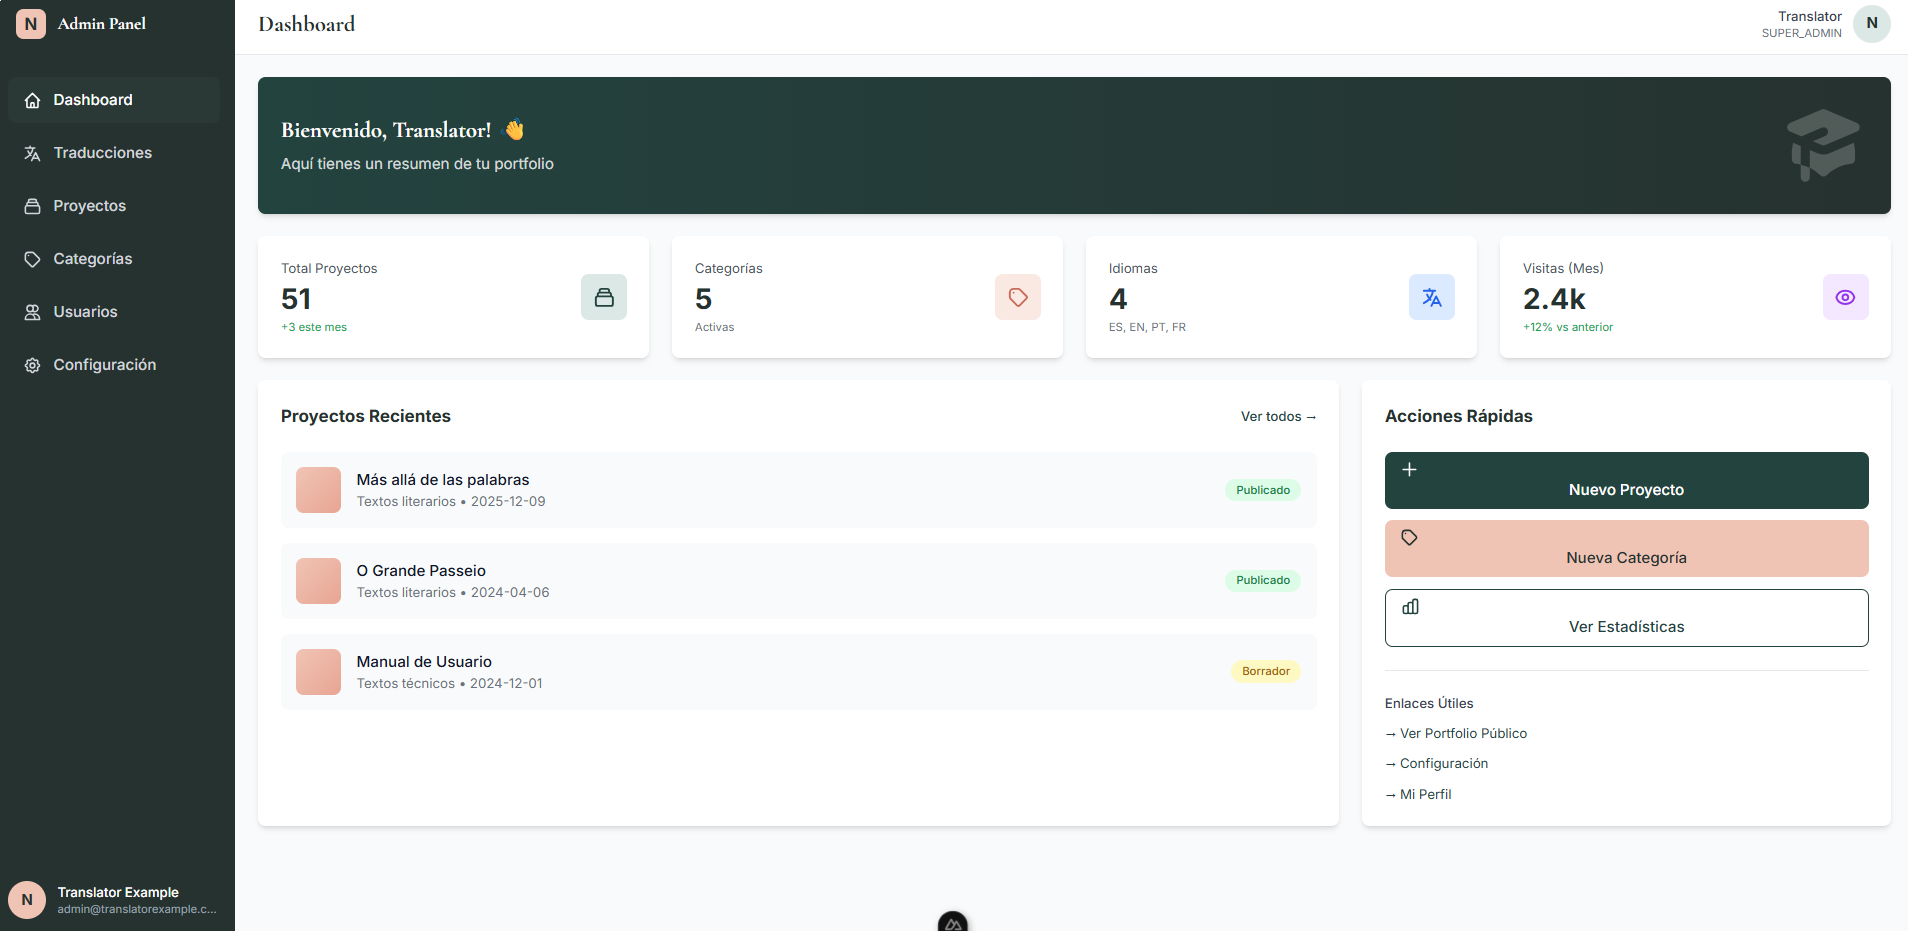1908x931 pixels.
Task: Click the Nueva Categoría button
Action: click(x=1626, y=548)
